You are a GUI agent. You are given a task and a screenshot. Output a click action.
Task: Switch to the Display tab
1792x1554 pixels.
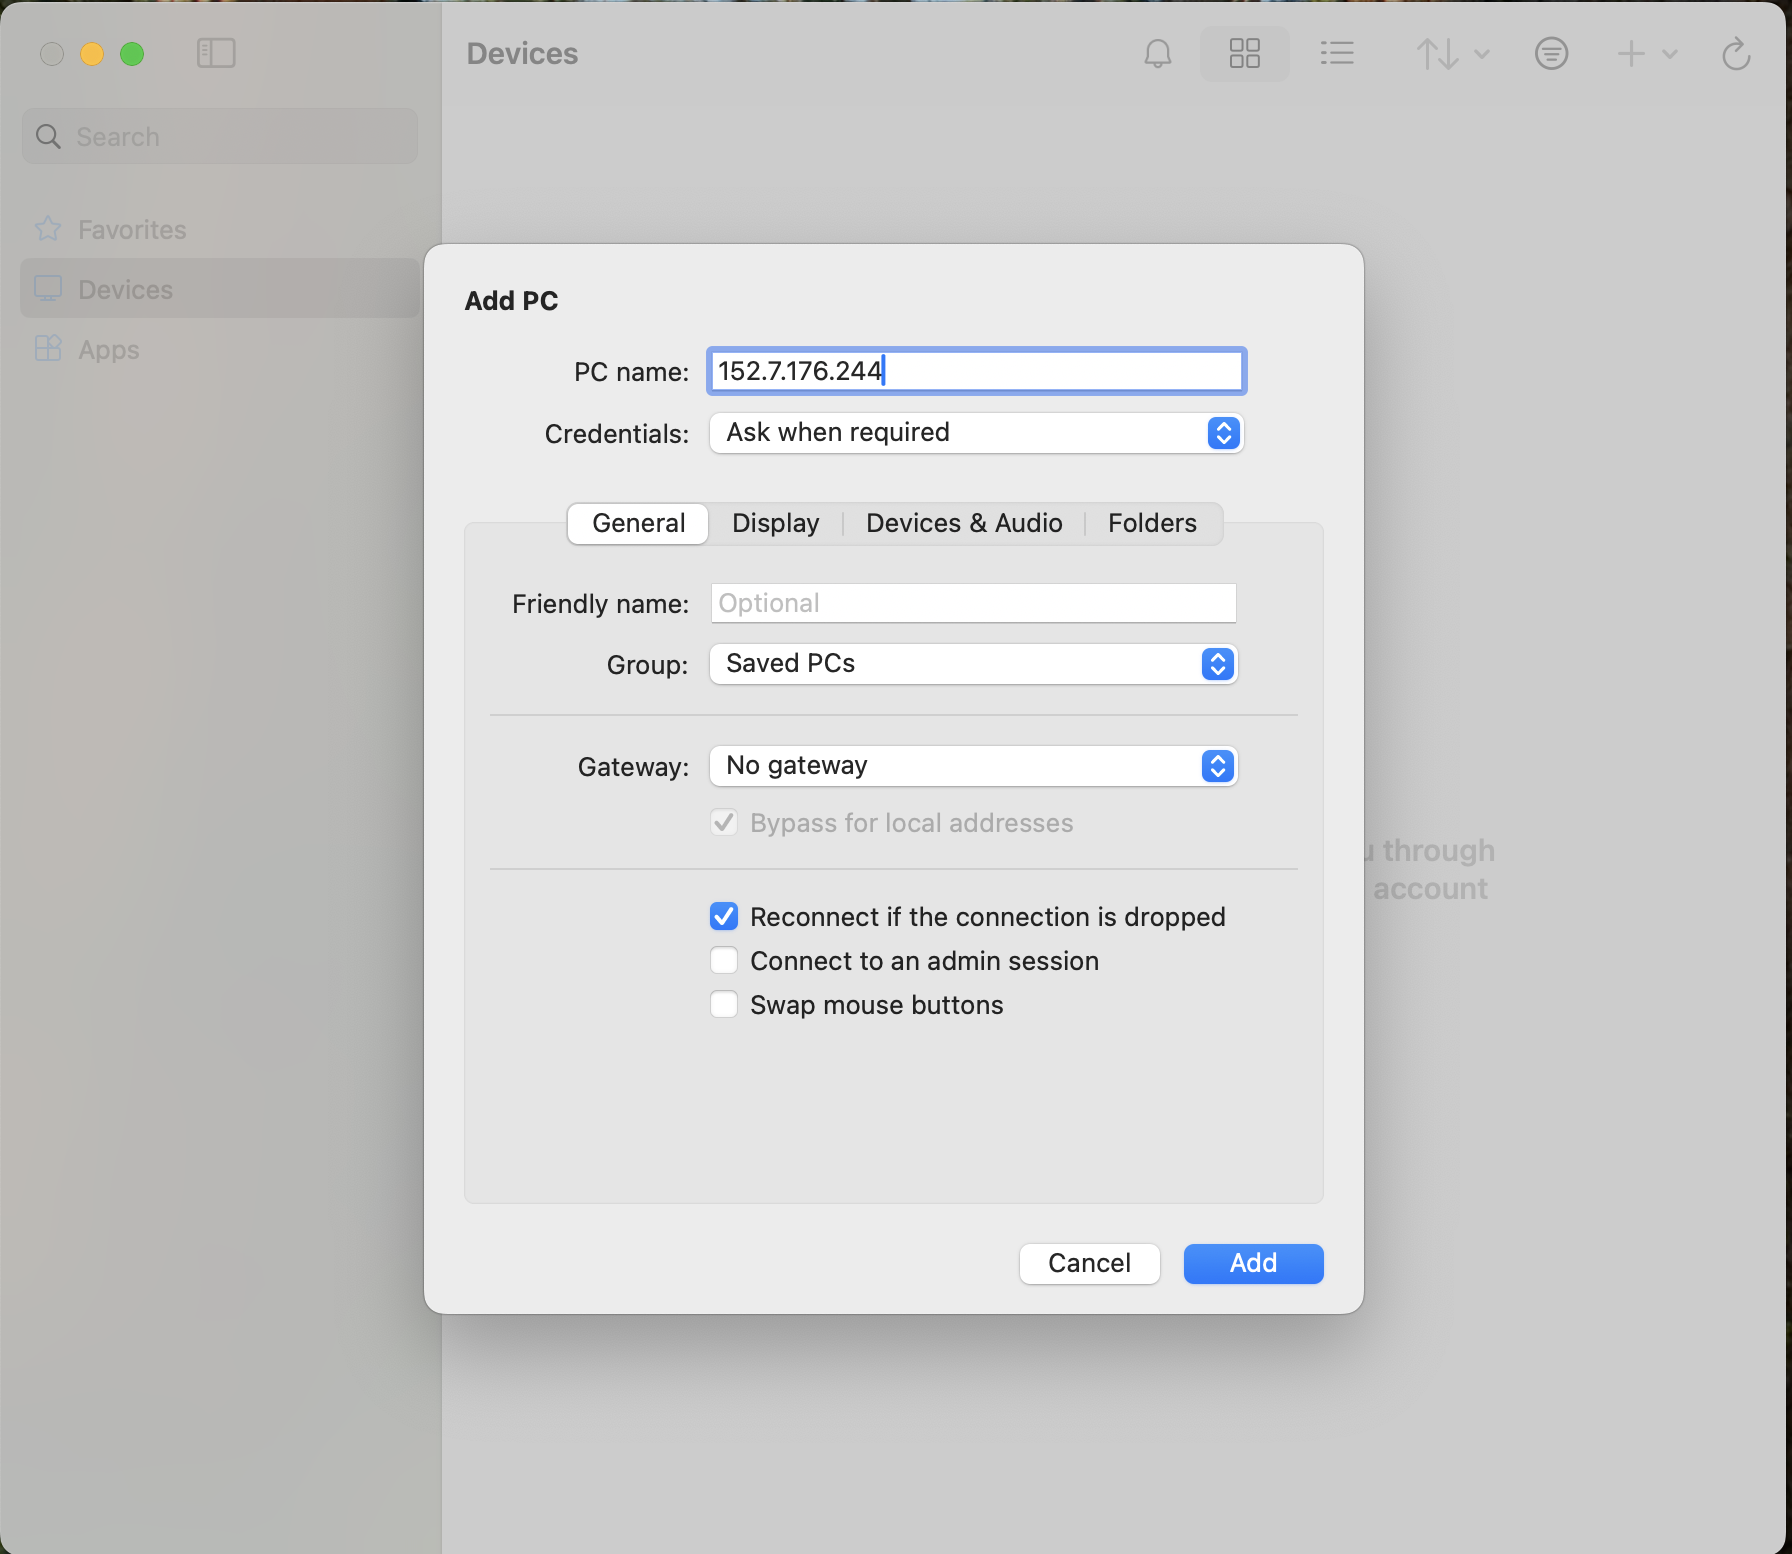point(775,524)
